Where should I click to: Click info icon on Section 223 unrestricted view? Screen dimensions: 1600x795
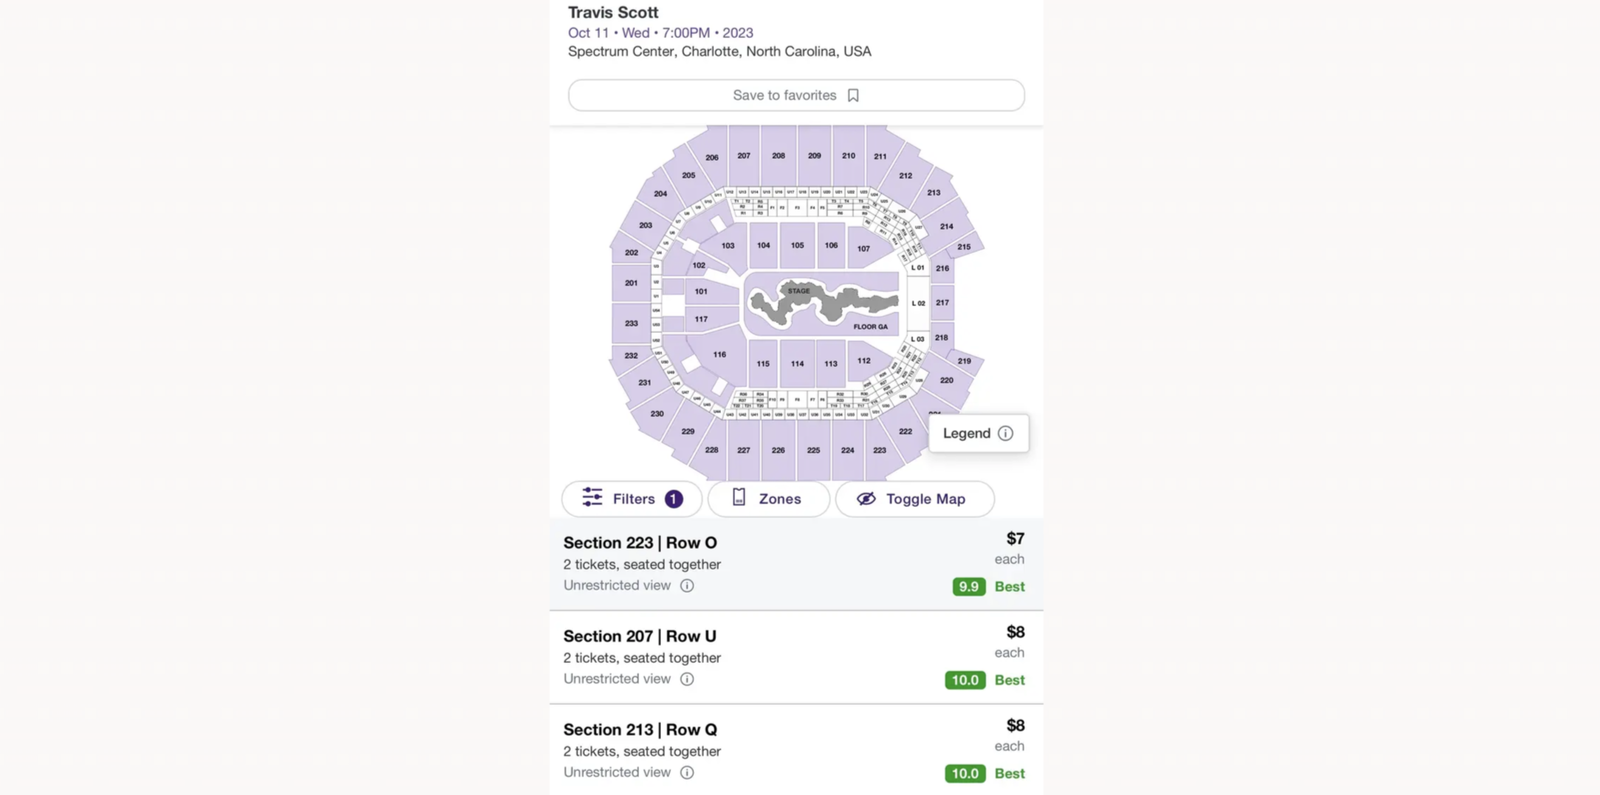tap(687, 585)
